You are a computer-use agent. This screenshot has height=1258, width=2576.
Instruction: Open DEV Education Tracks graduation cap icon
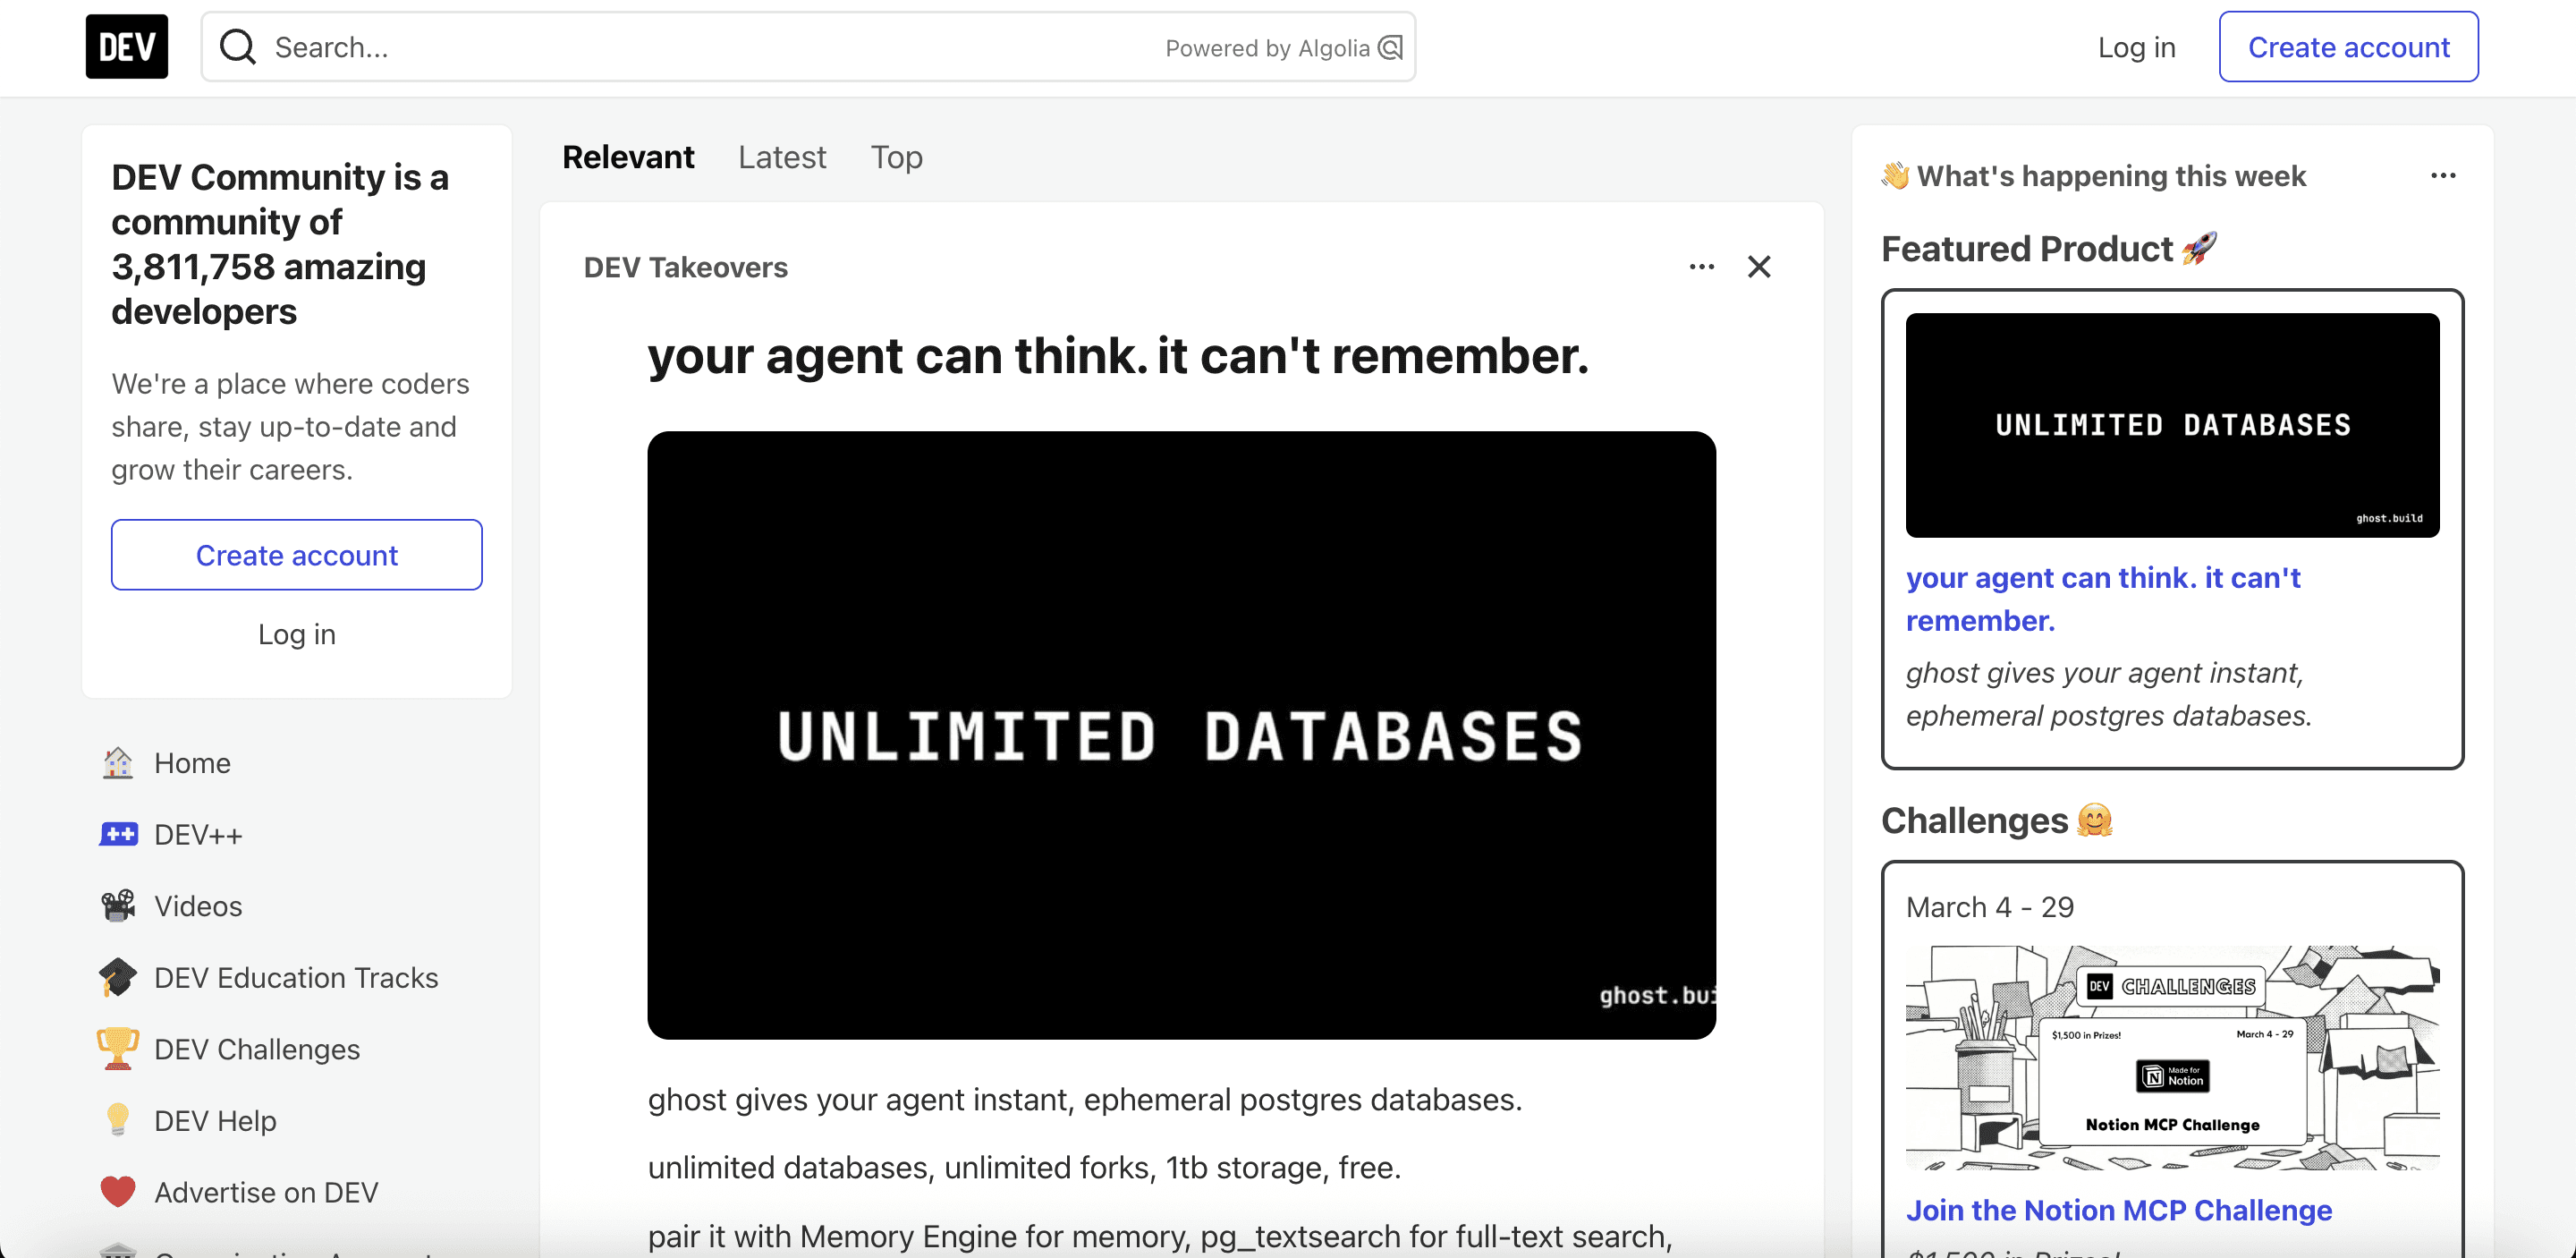coord(118,977)
